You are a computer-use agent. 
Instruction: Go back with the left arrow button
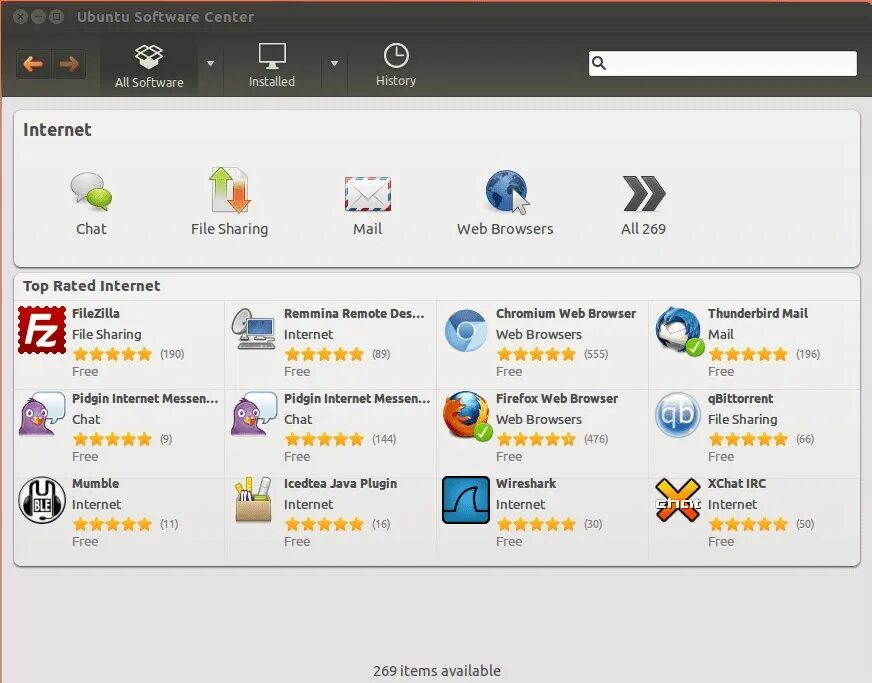pyautogui.click(x=33, y=65)
